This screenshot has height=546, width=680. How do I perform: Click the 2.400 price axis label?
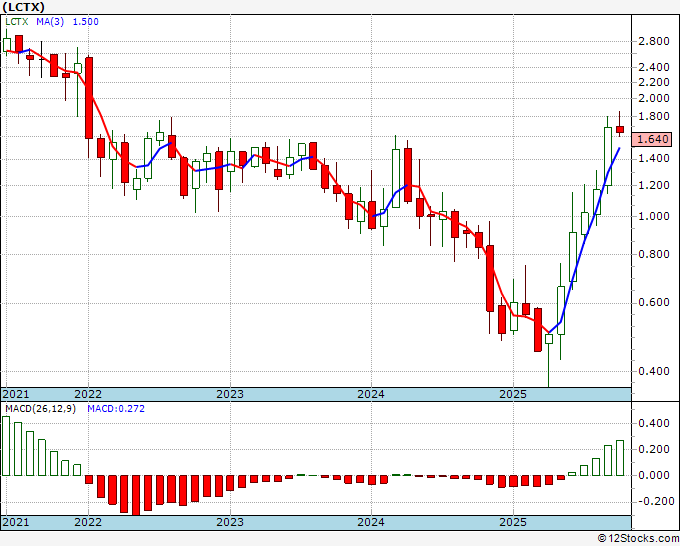(654, 67)
